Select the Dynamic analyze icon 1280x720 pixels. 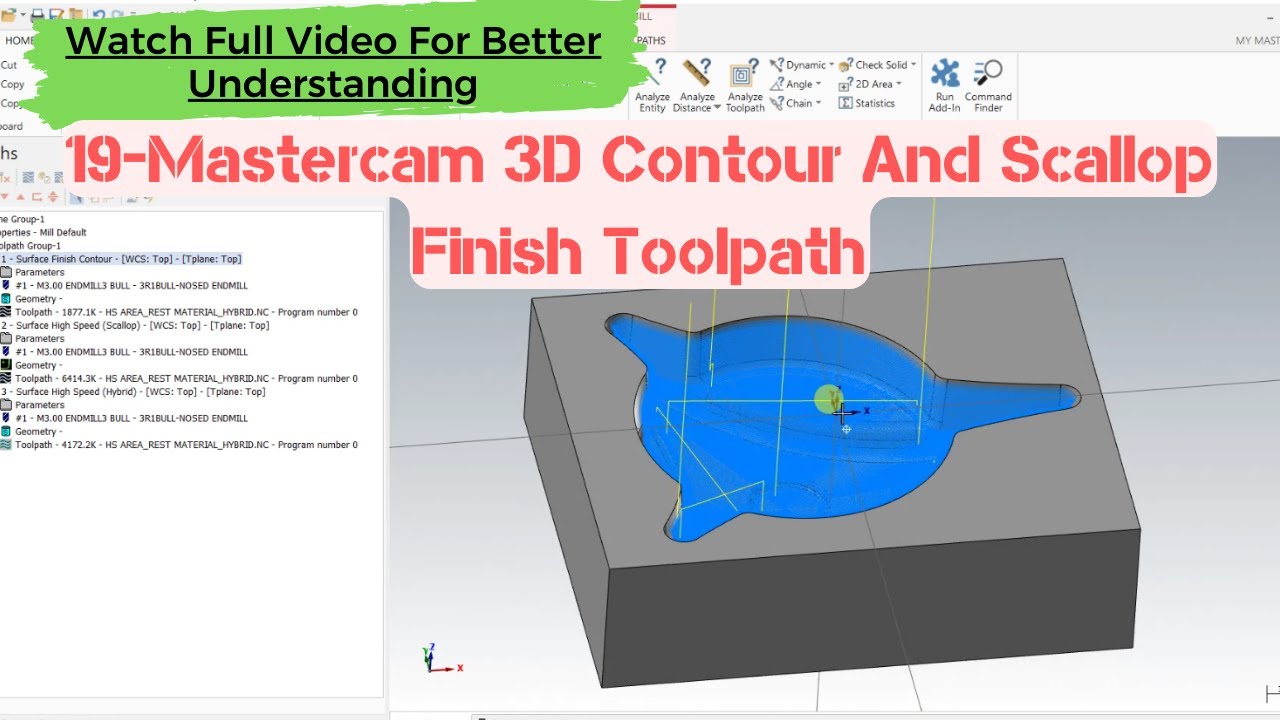click(777, 65)
